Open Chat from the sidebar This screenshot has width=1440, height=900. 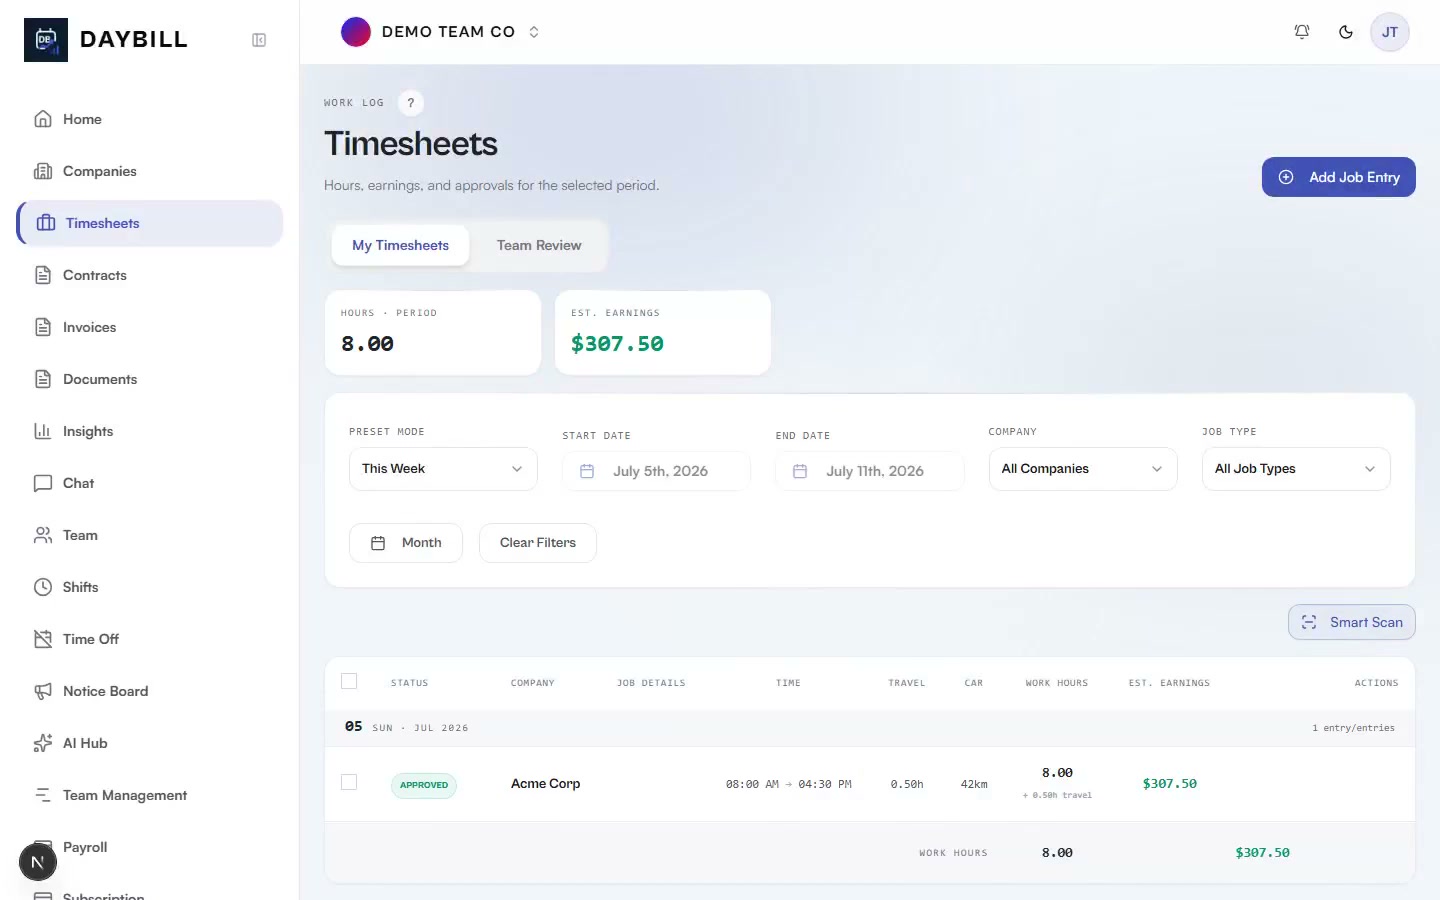pyautogui.click(x=150, y=483)
